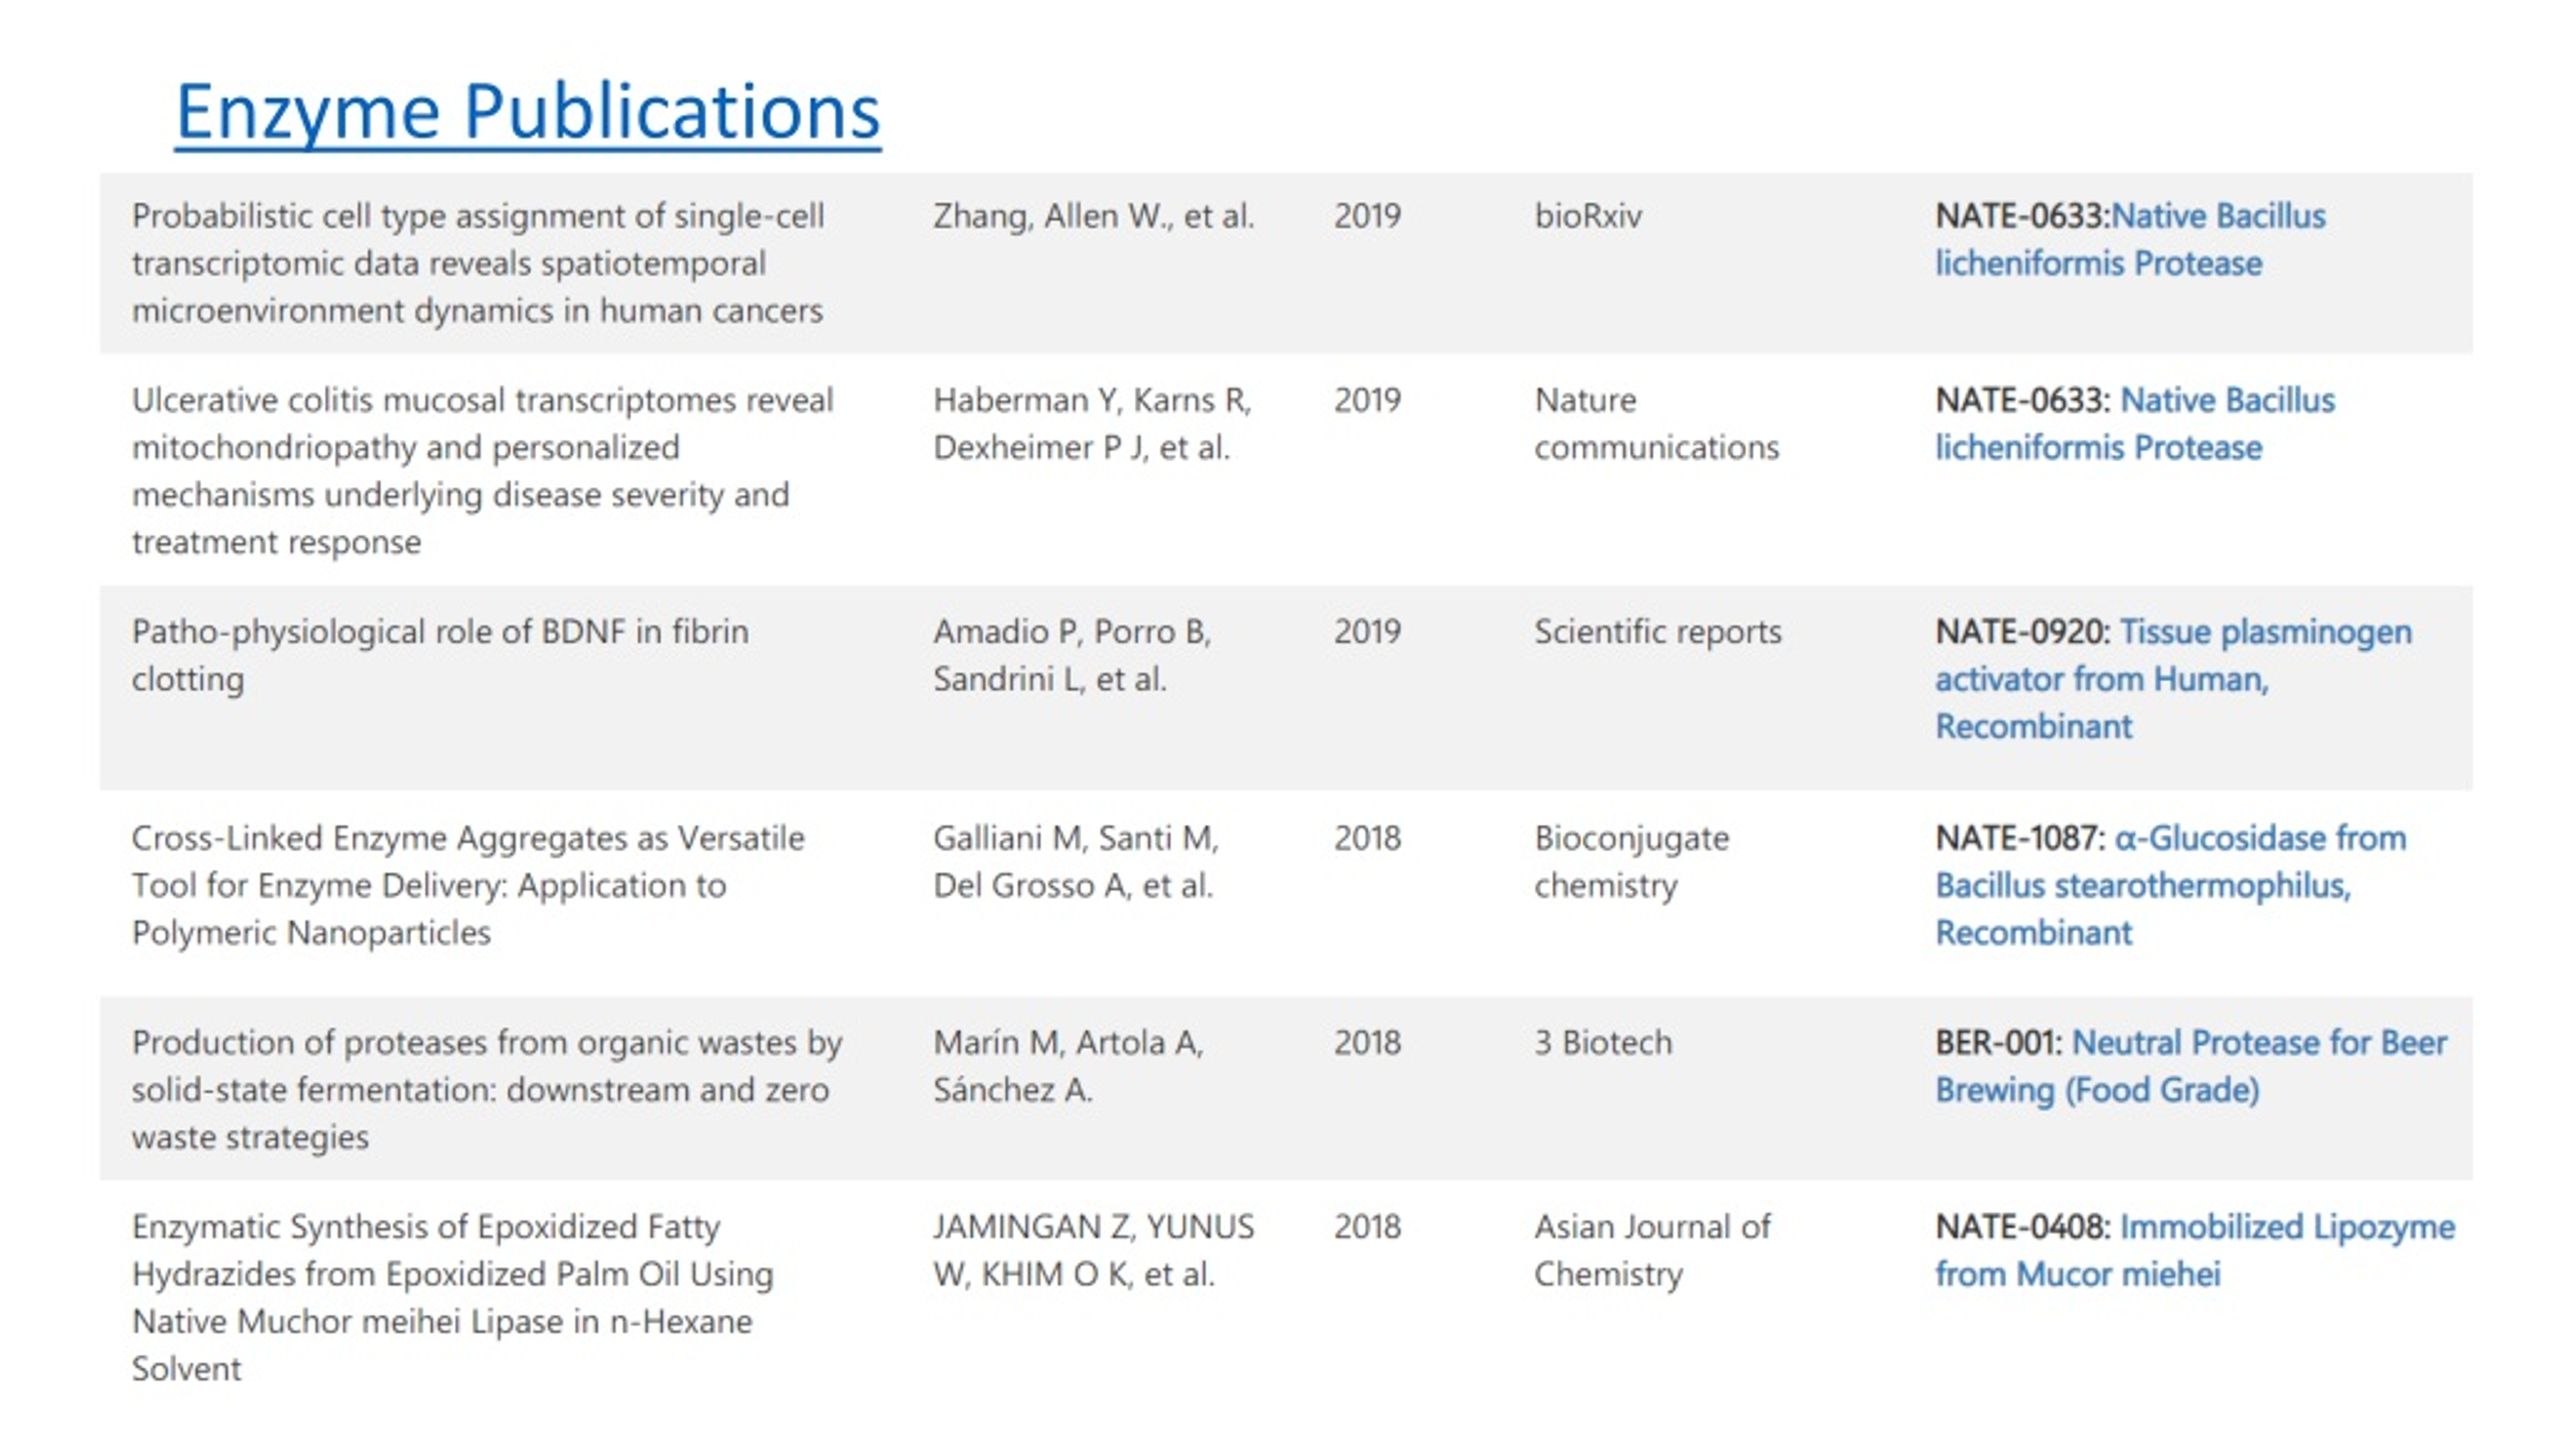Image resolution: width=2560 pixels, height=1440 pixels.
Task: Click author cell 'Marín M, Artola A, Sánchez A.'
Action: pos(1068,1066)
